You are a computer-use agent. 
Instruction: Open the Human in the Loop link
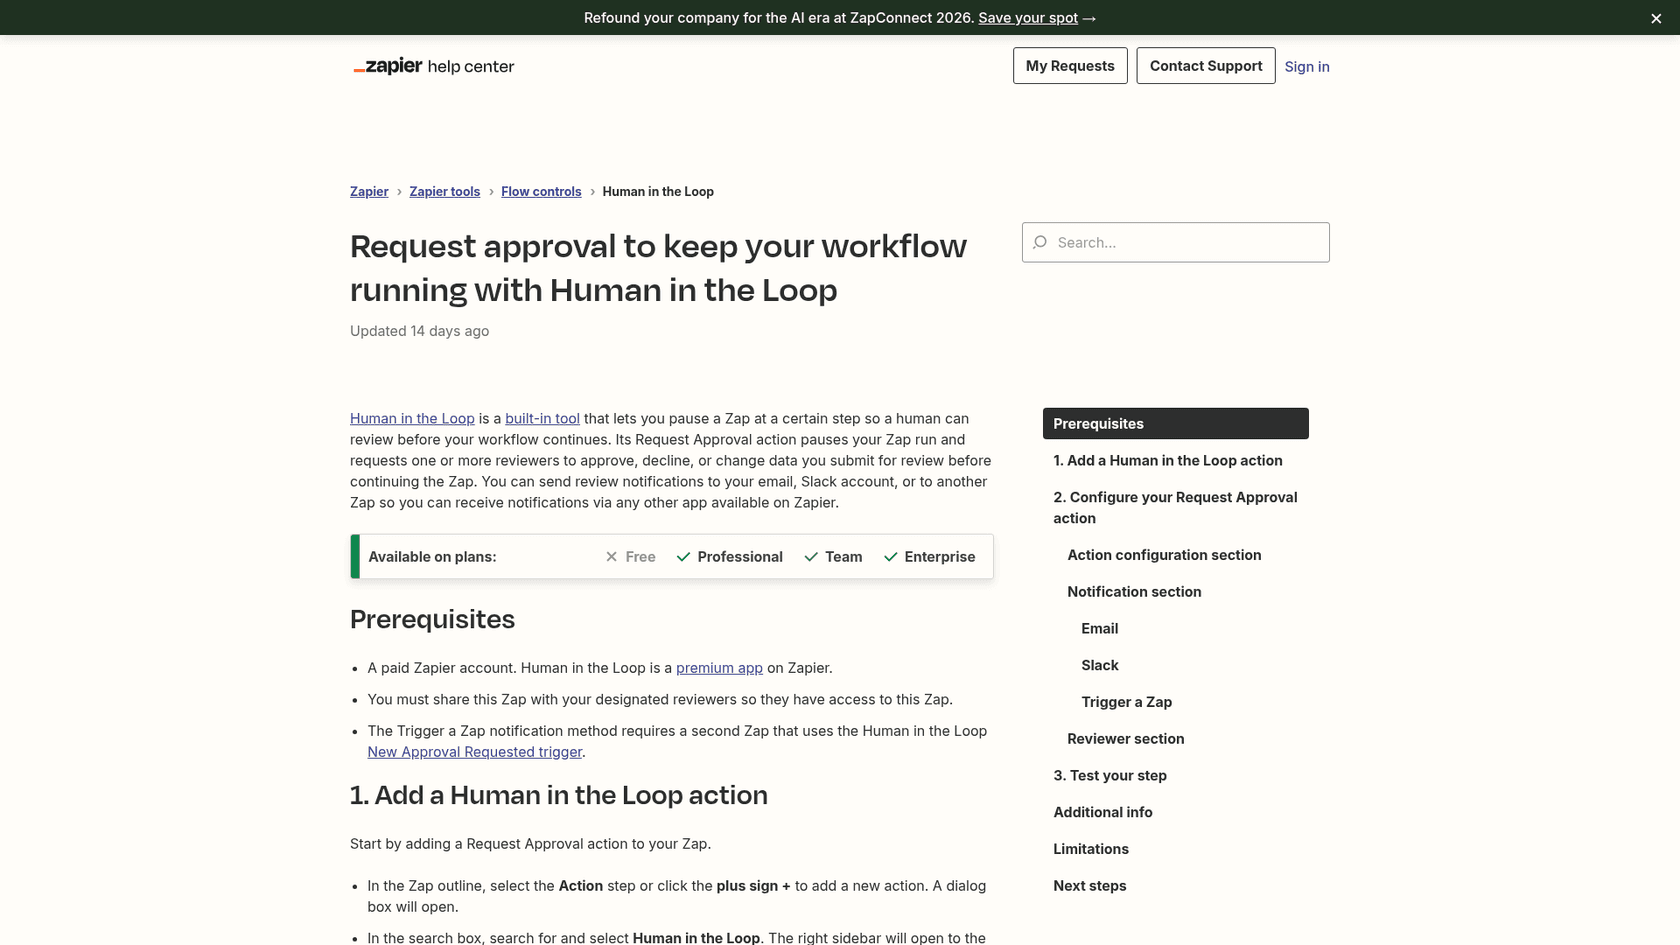[x=412, y=418]
